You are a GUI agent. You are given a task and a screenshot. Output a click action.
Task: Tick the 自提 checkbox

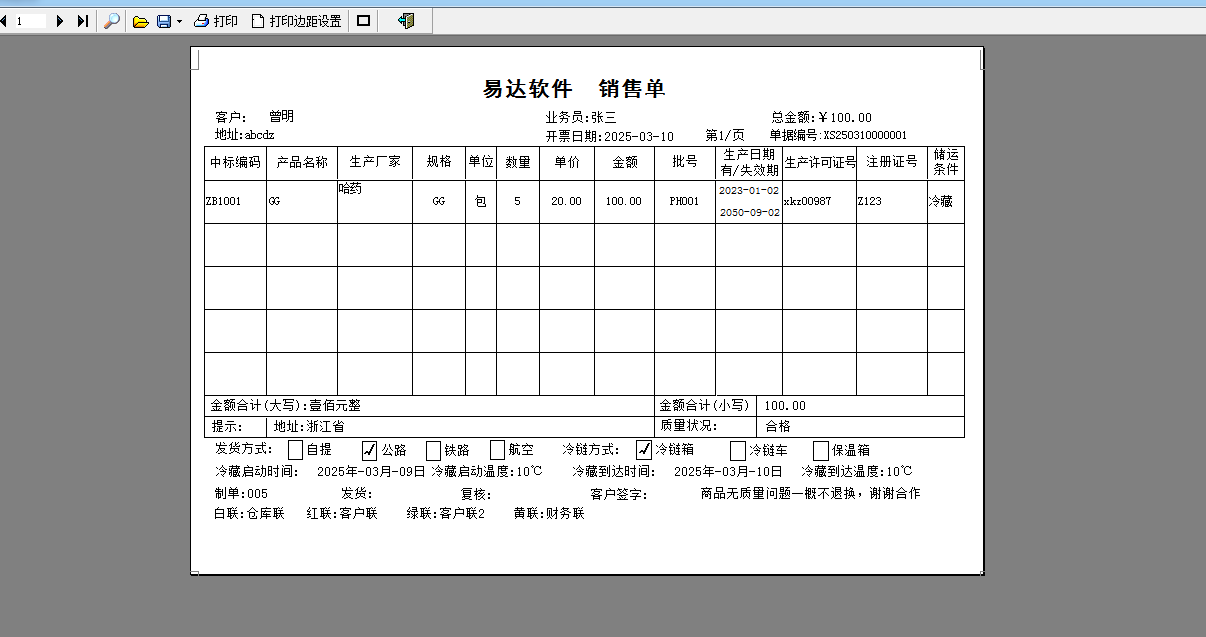pos(295,450)
